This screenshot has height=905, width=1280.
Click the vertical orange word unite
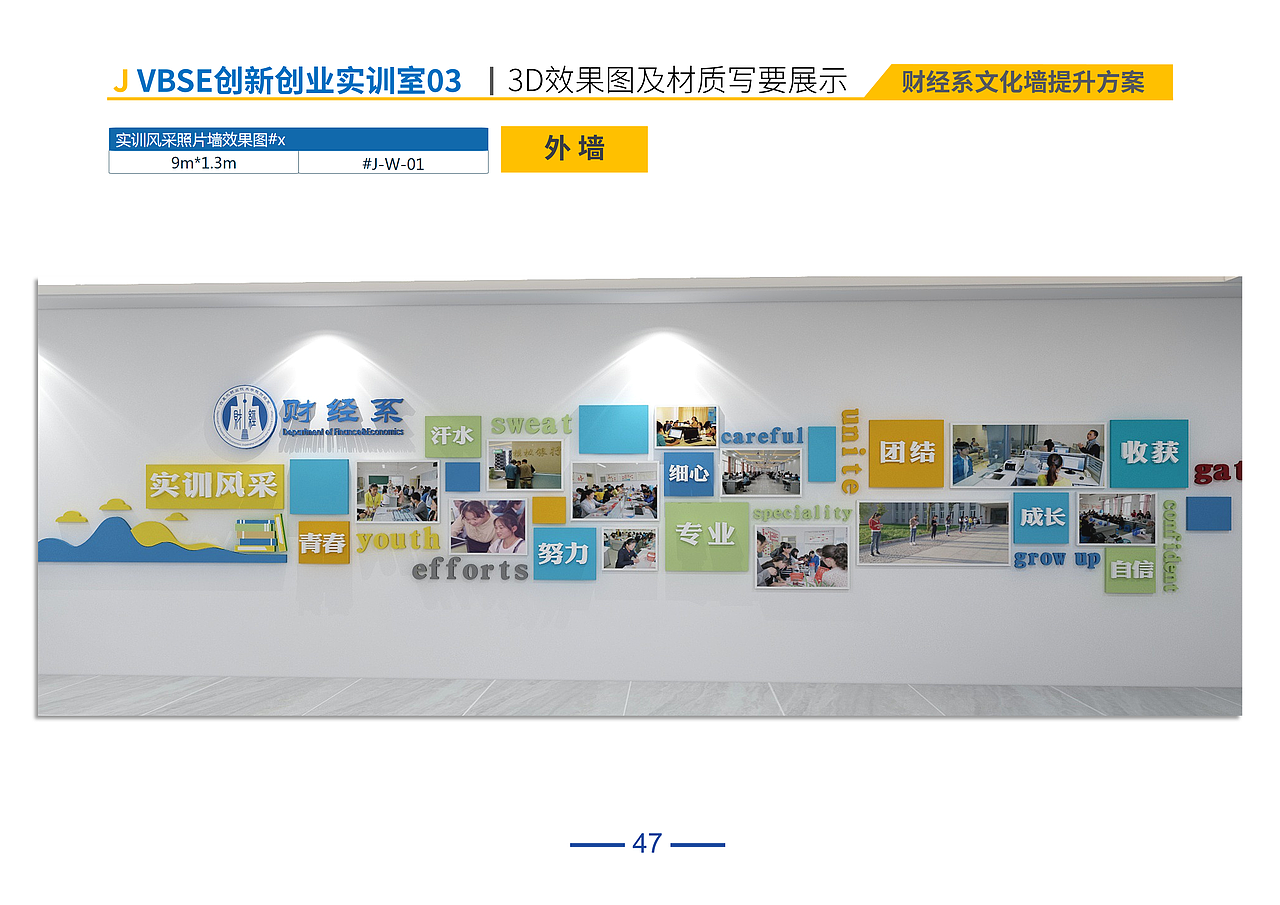pyautogui.click(x=850, y=451)
